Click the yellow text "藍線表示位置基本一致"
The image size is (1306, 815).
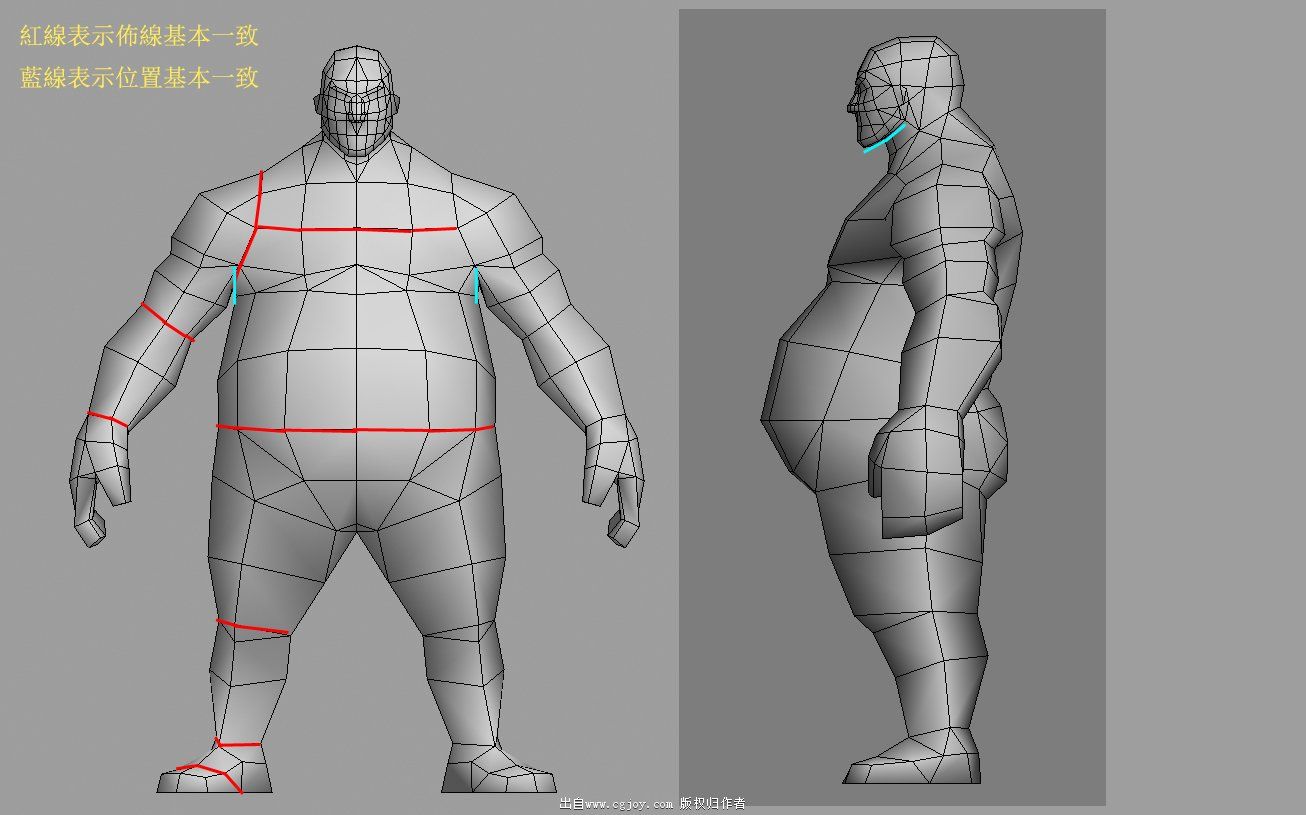[x=139, y=77]
